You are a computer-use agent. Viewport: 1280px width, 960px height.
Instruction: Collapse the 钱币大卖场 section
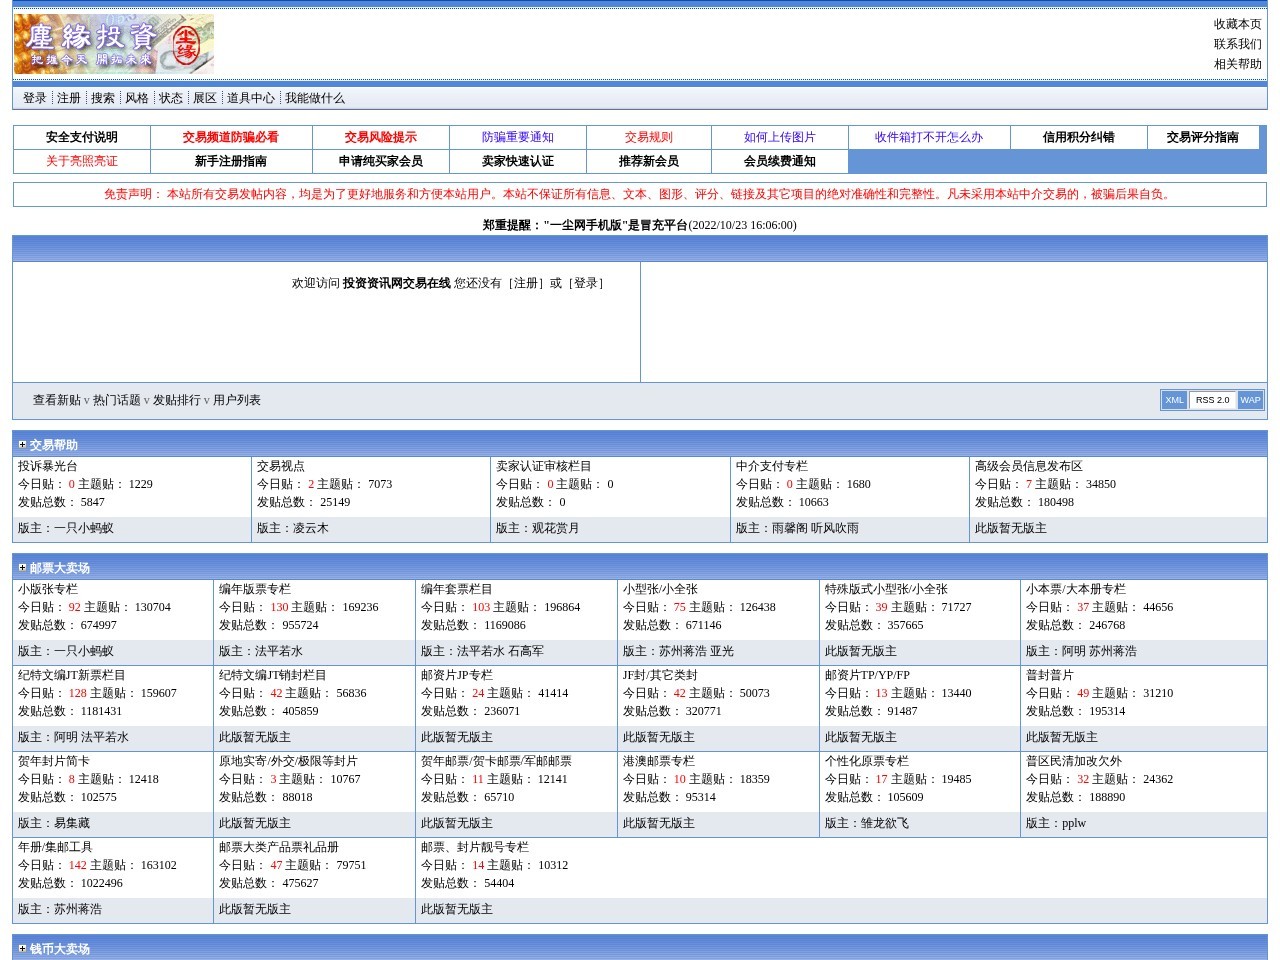[x=22, y=949]
